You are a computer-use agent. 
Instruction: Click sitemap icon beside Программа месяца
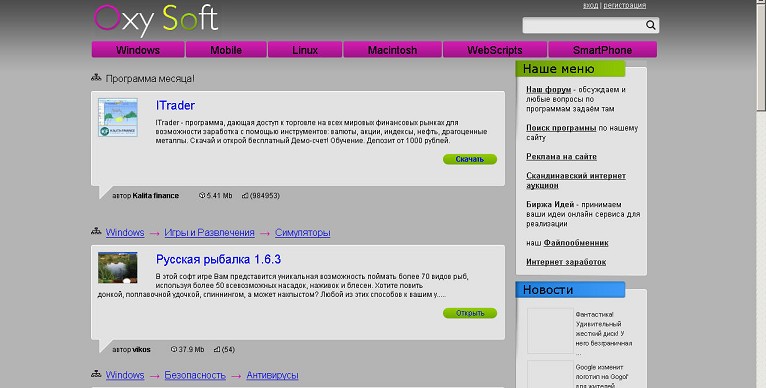point(96,77)
